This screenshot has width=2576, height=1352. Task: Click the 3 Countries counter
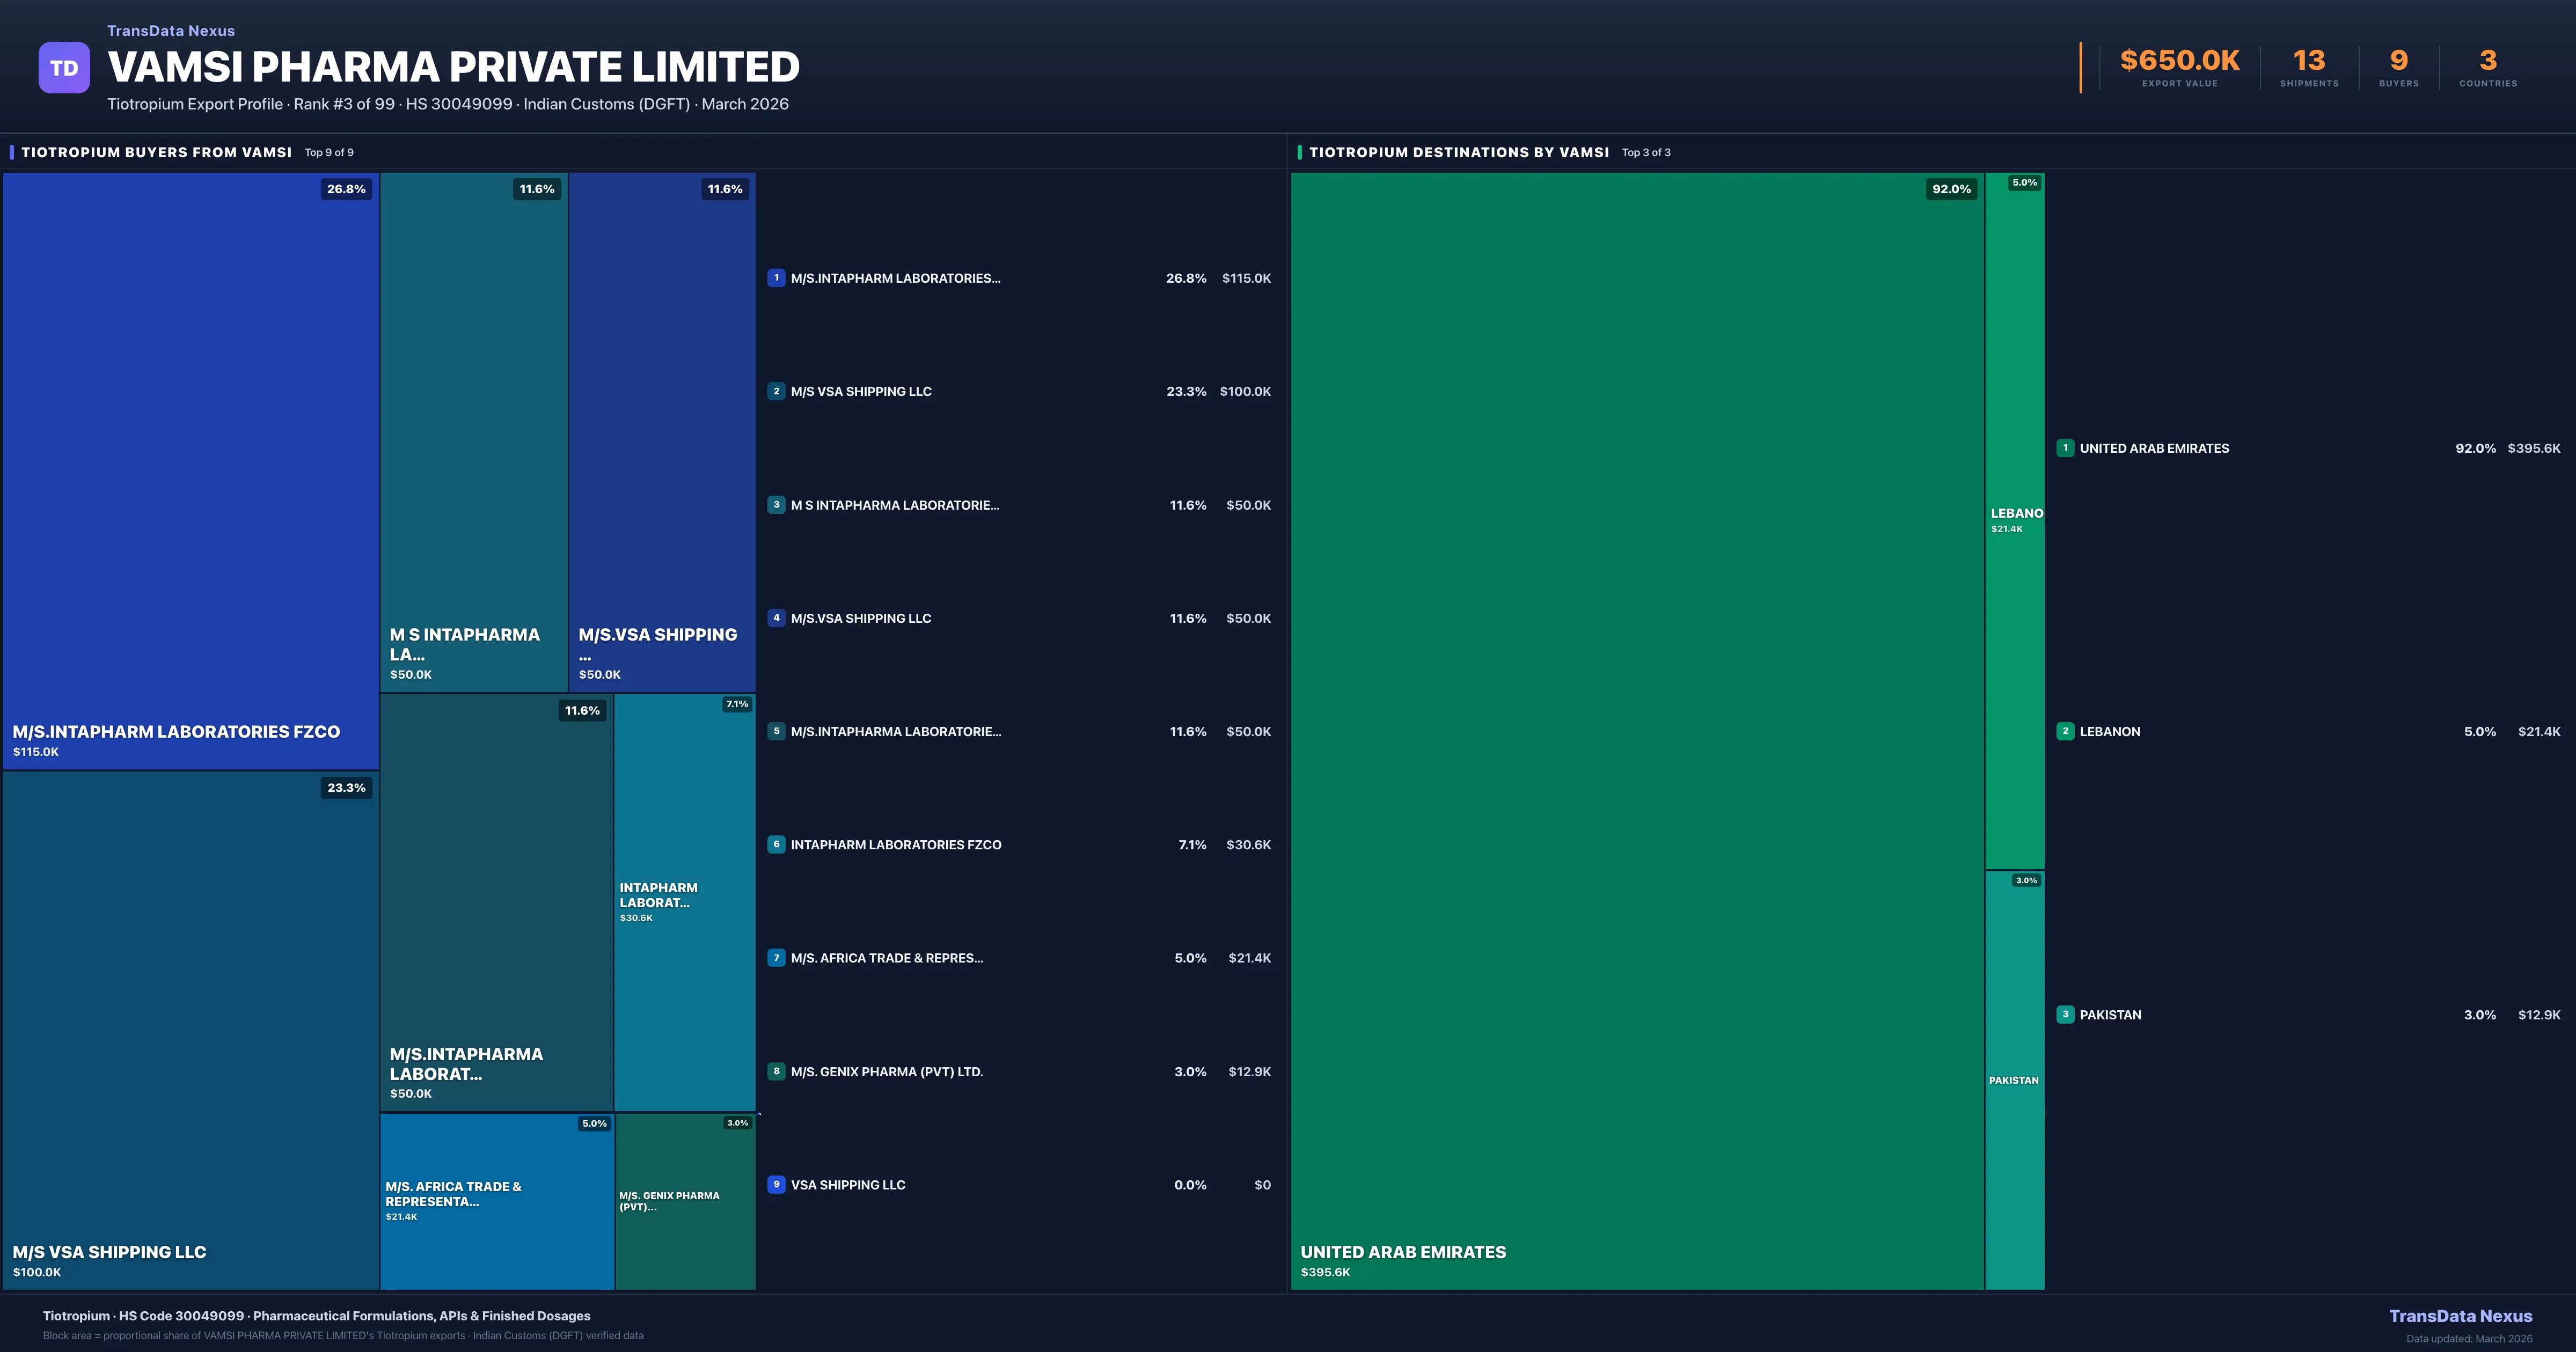point(2487,62)
